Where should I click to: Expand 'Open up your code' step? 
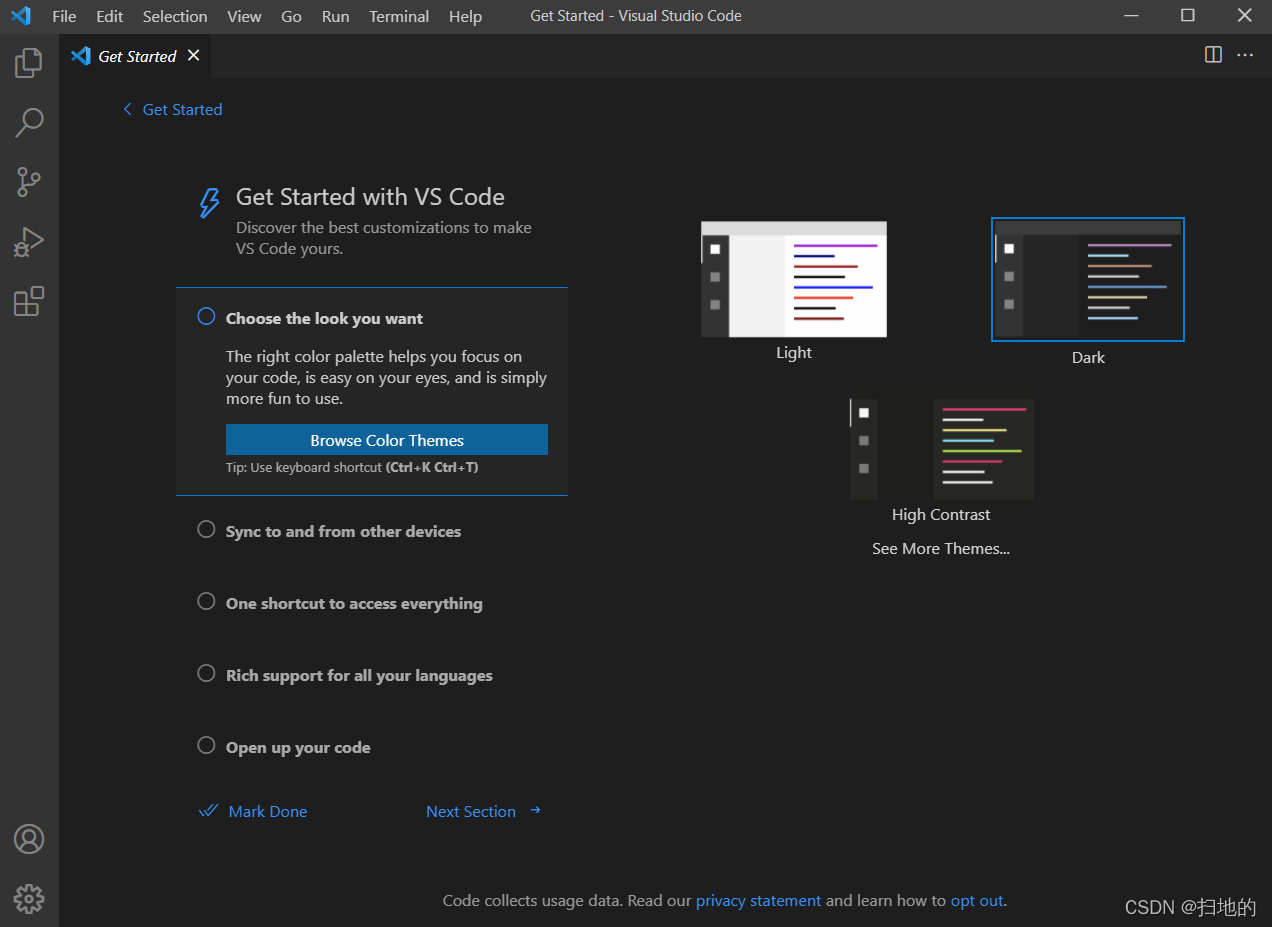tap(298, 747)
